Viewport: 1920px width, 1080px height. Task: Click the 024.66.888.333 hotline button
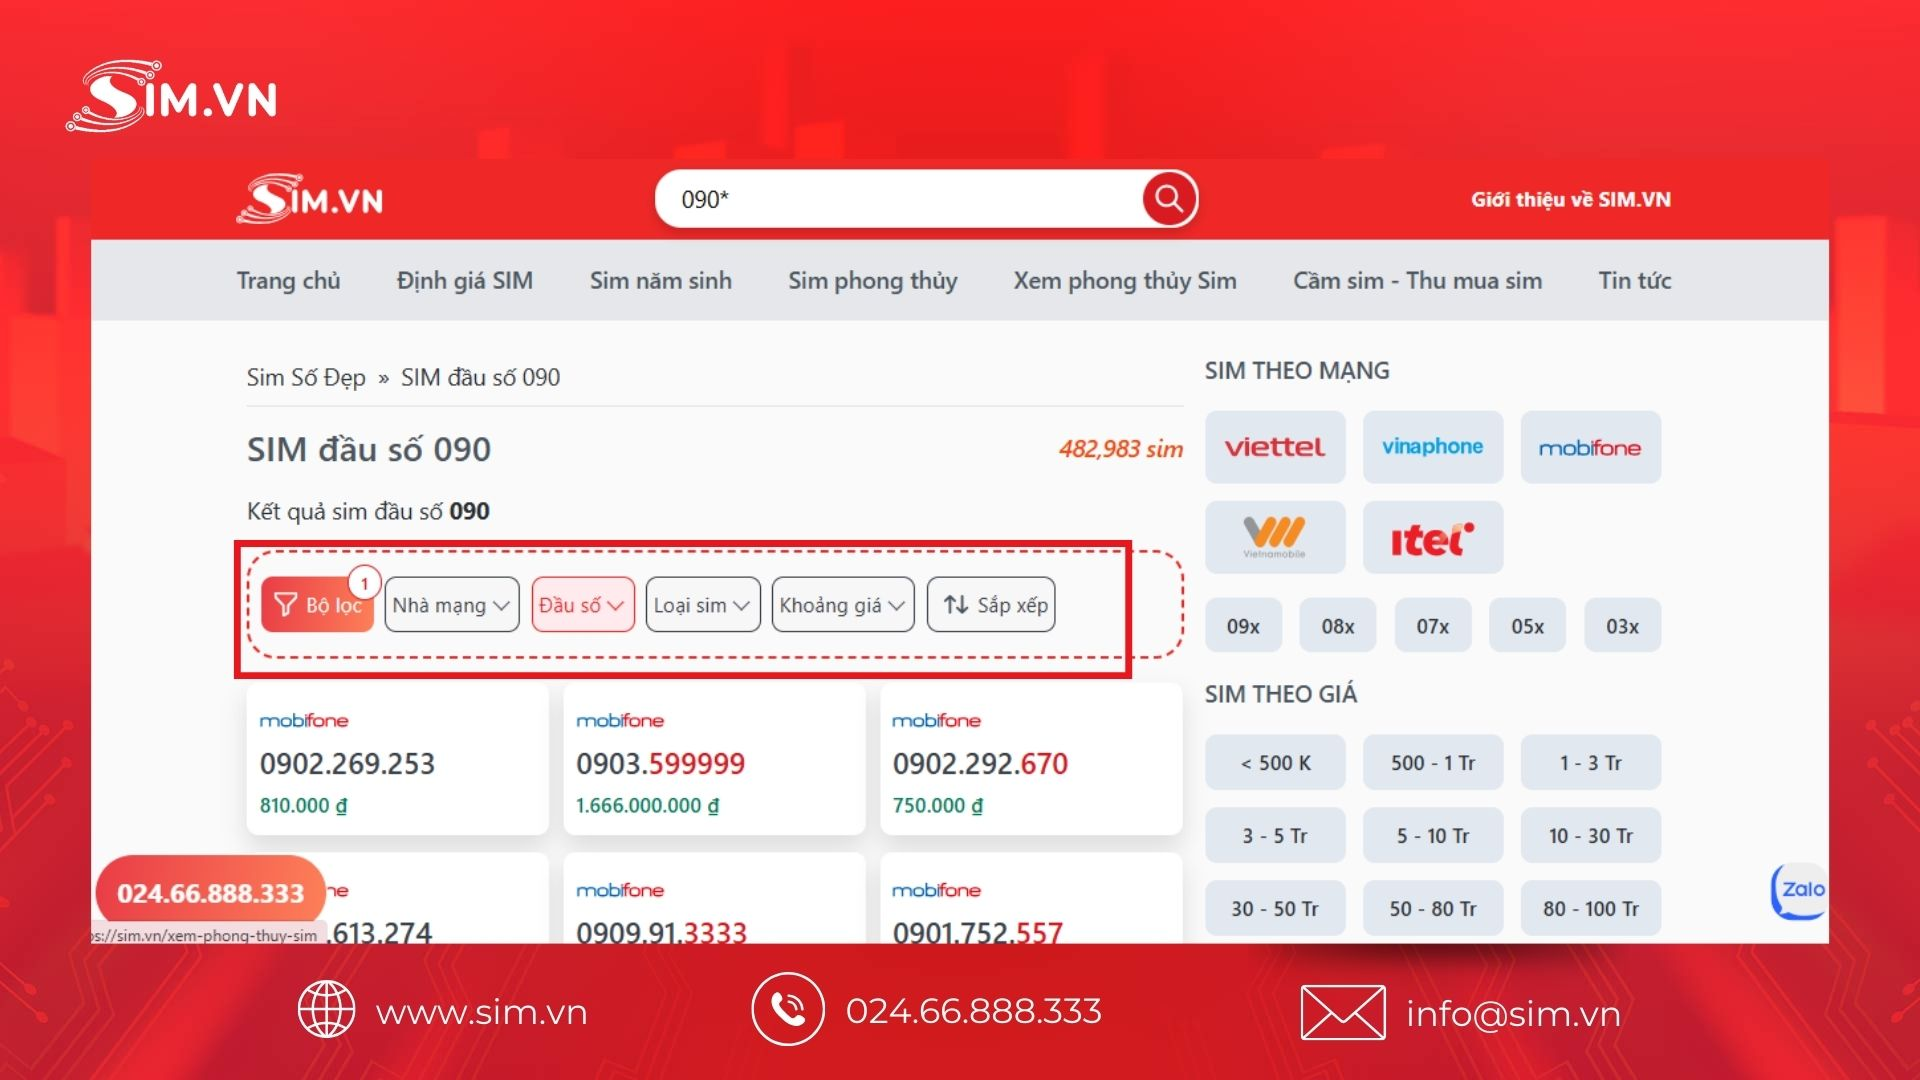coord(211,893)
